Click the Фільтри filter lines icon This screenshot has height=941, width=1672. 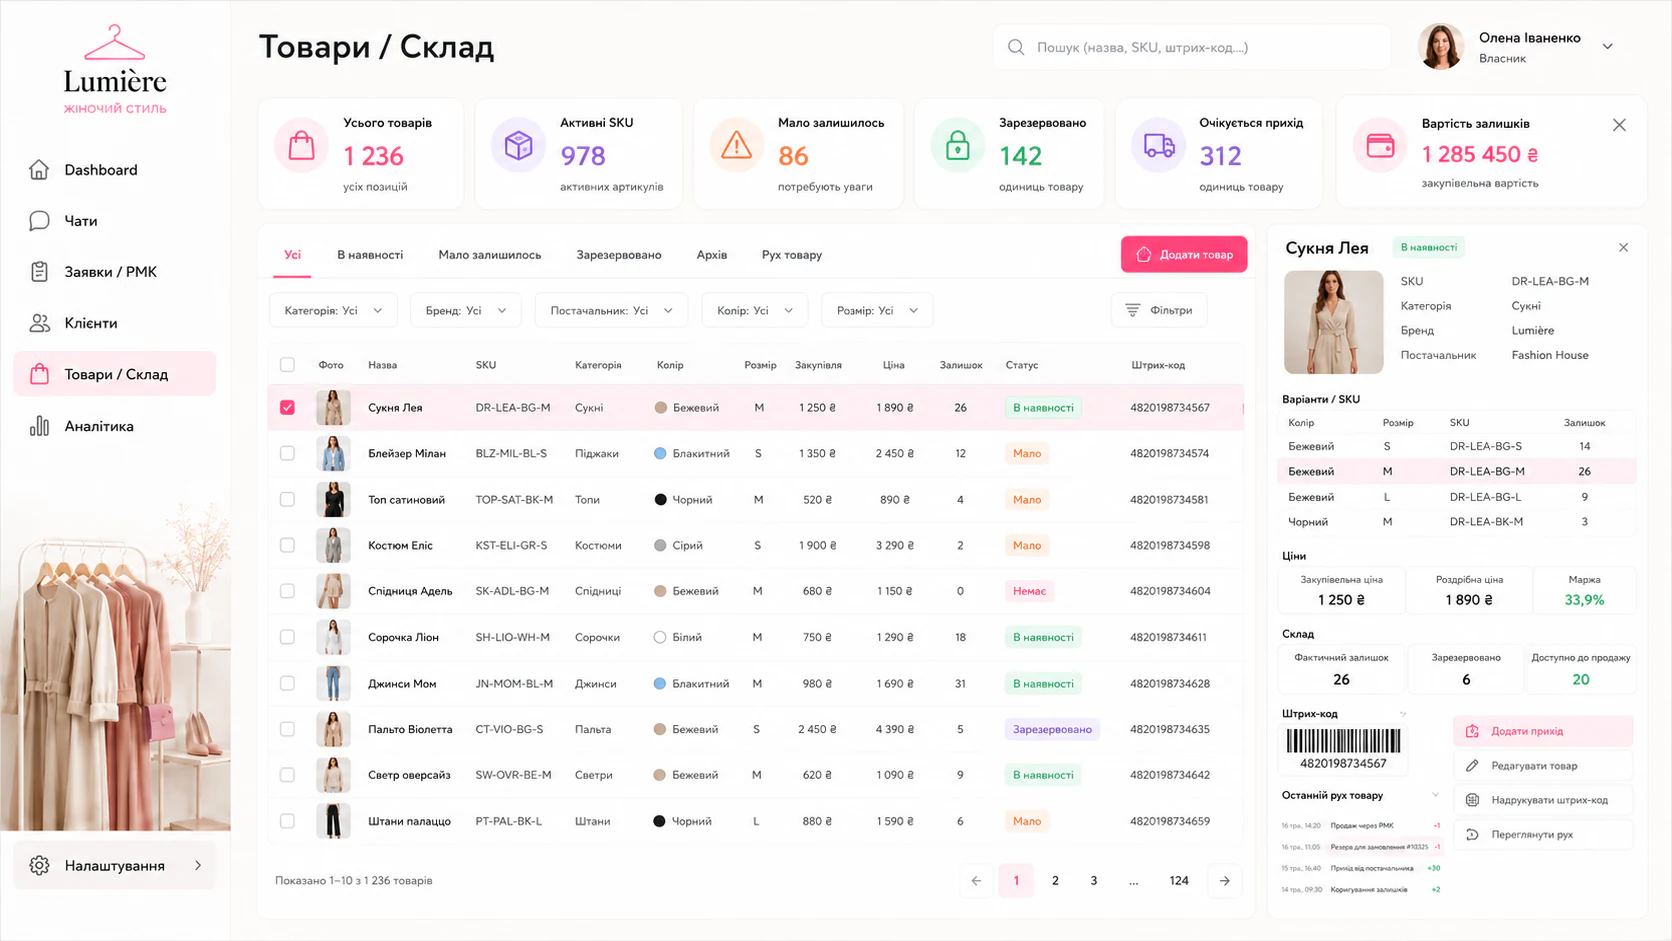tap(1132, 310)
